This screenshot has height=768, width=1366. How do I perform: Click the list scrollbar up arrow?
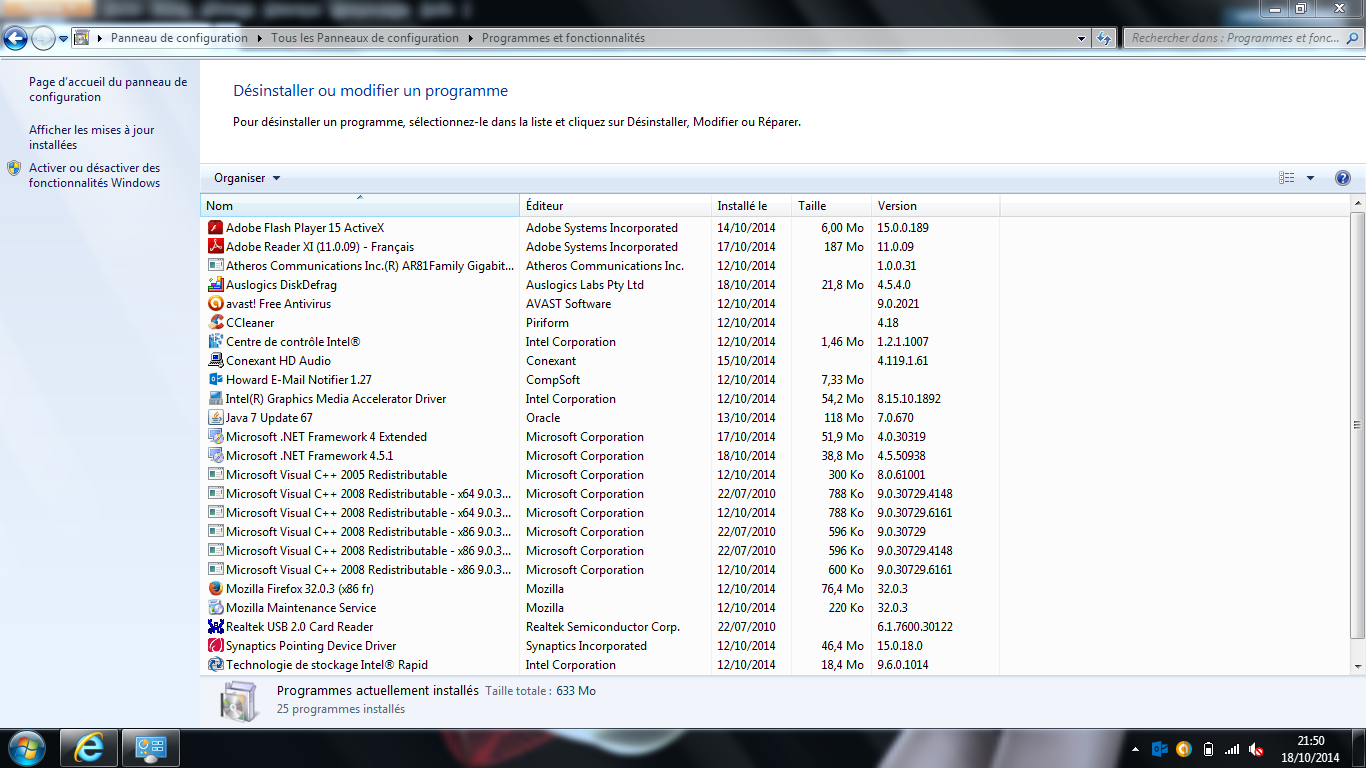coord(1357,205)
